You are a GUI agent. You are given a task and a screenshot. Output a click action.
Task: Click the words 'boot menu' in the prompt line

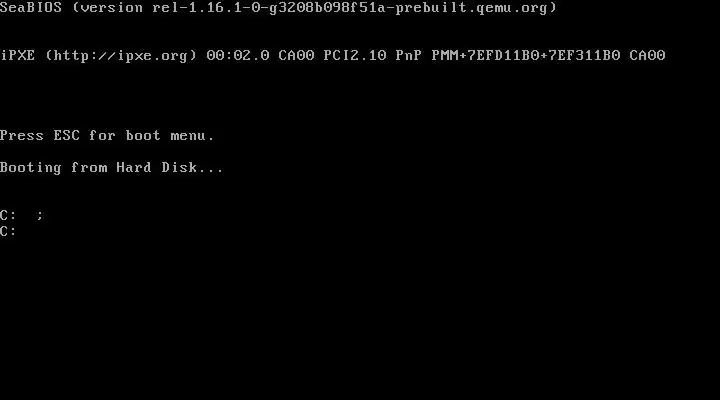[x=166, y=135]
